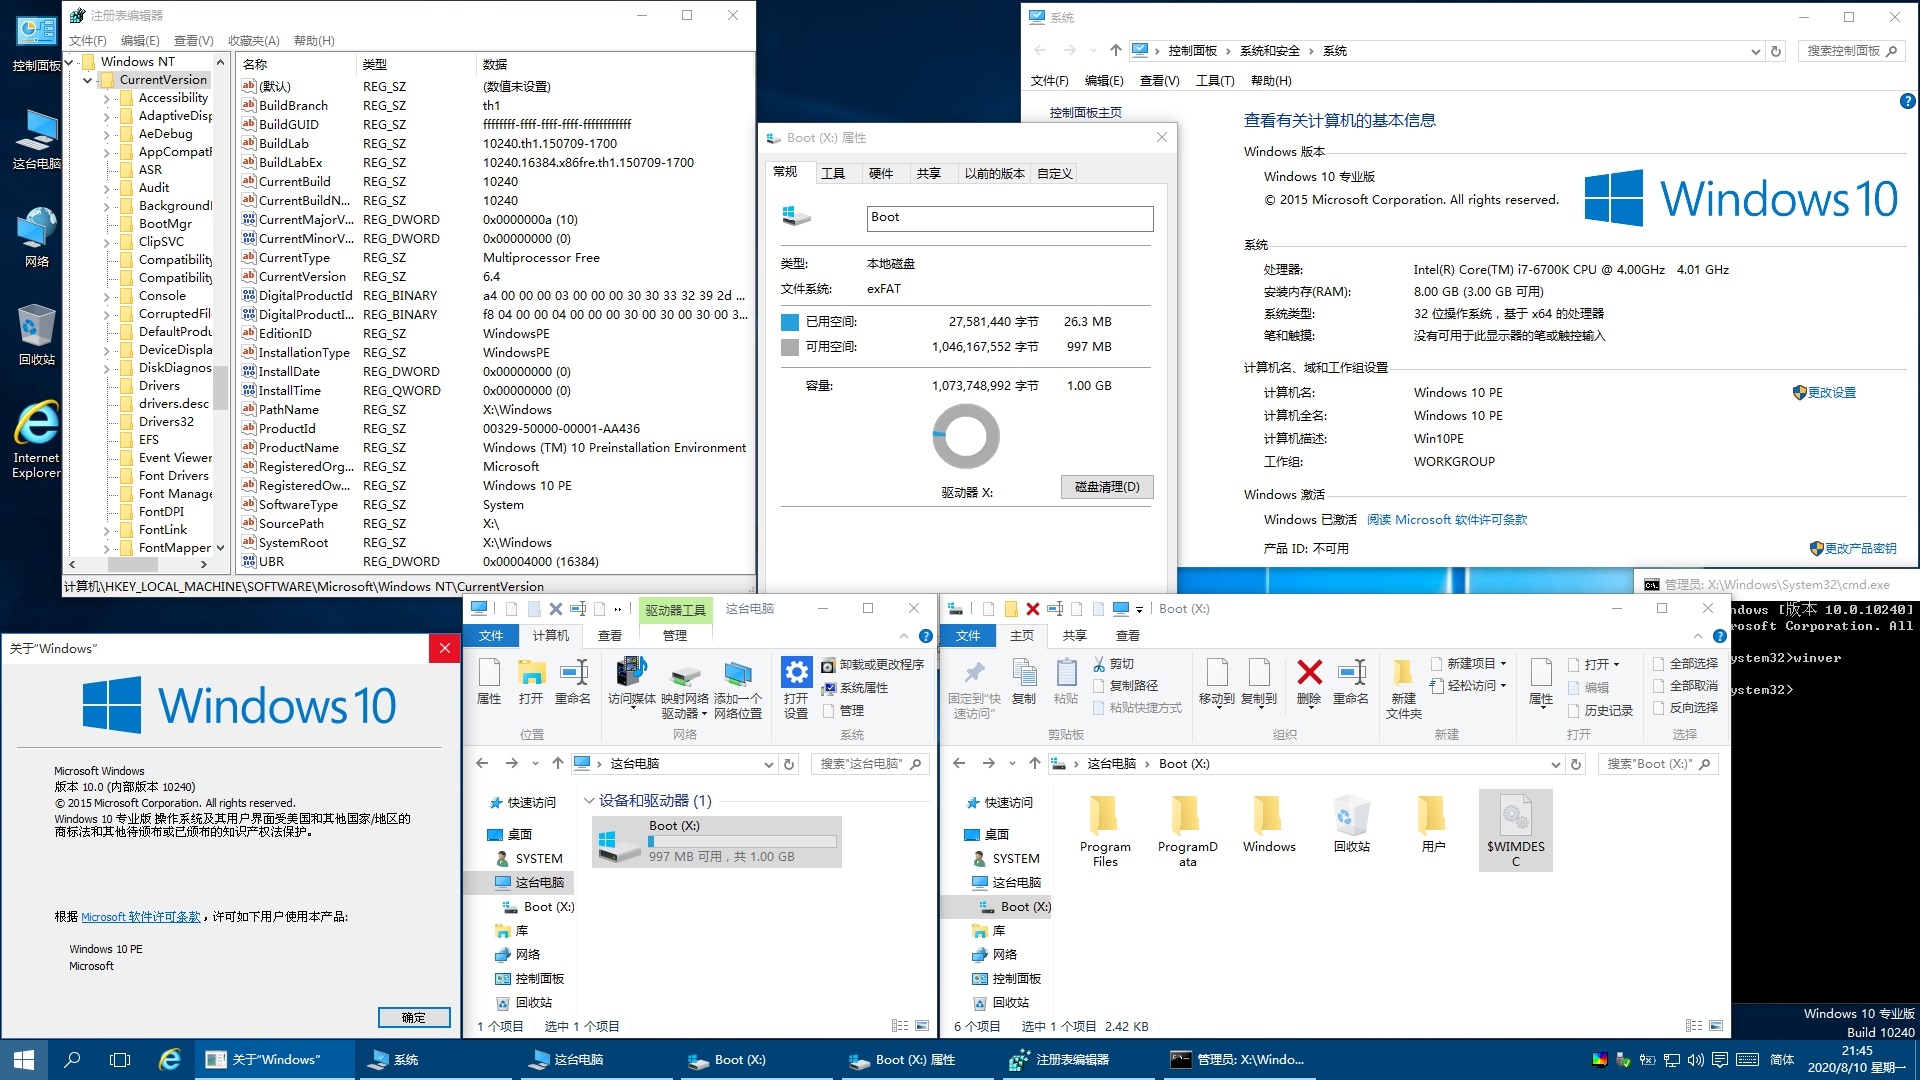Open Network (网络) desktop icon
This screenshot has height=1080, width=1920.
36,237
